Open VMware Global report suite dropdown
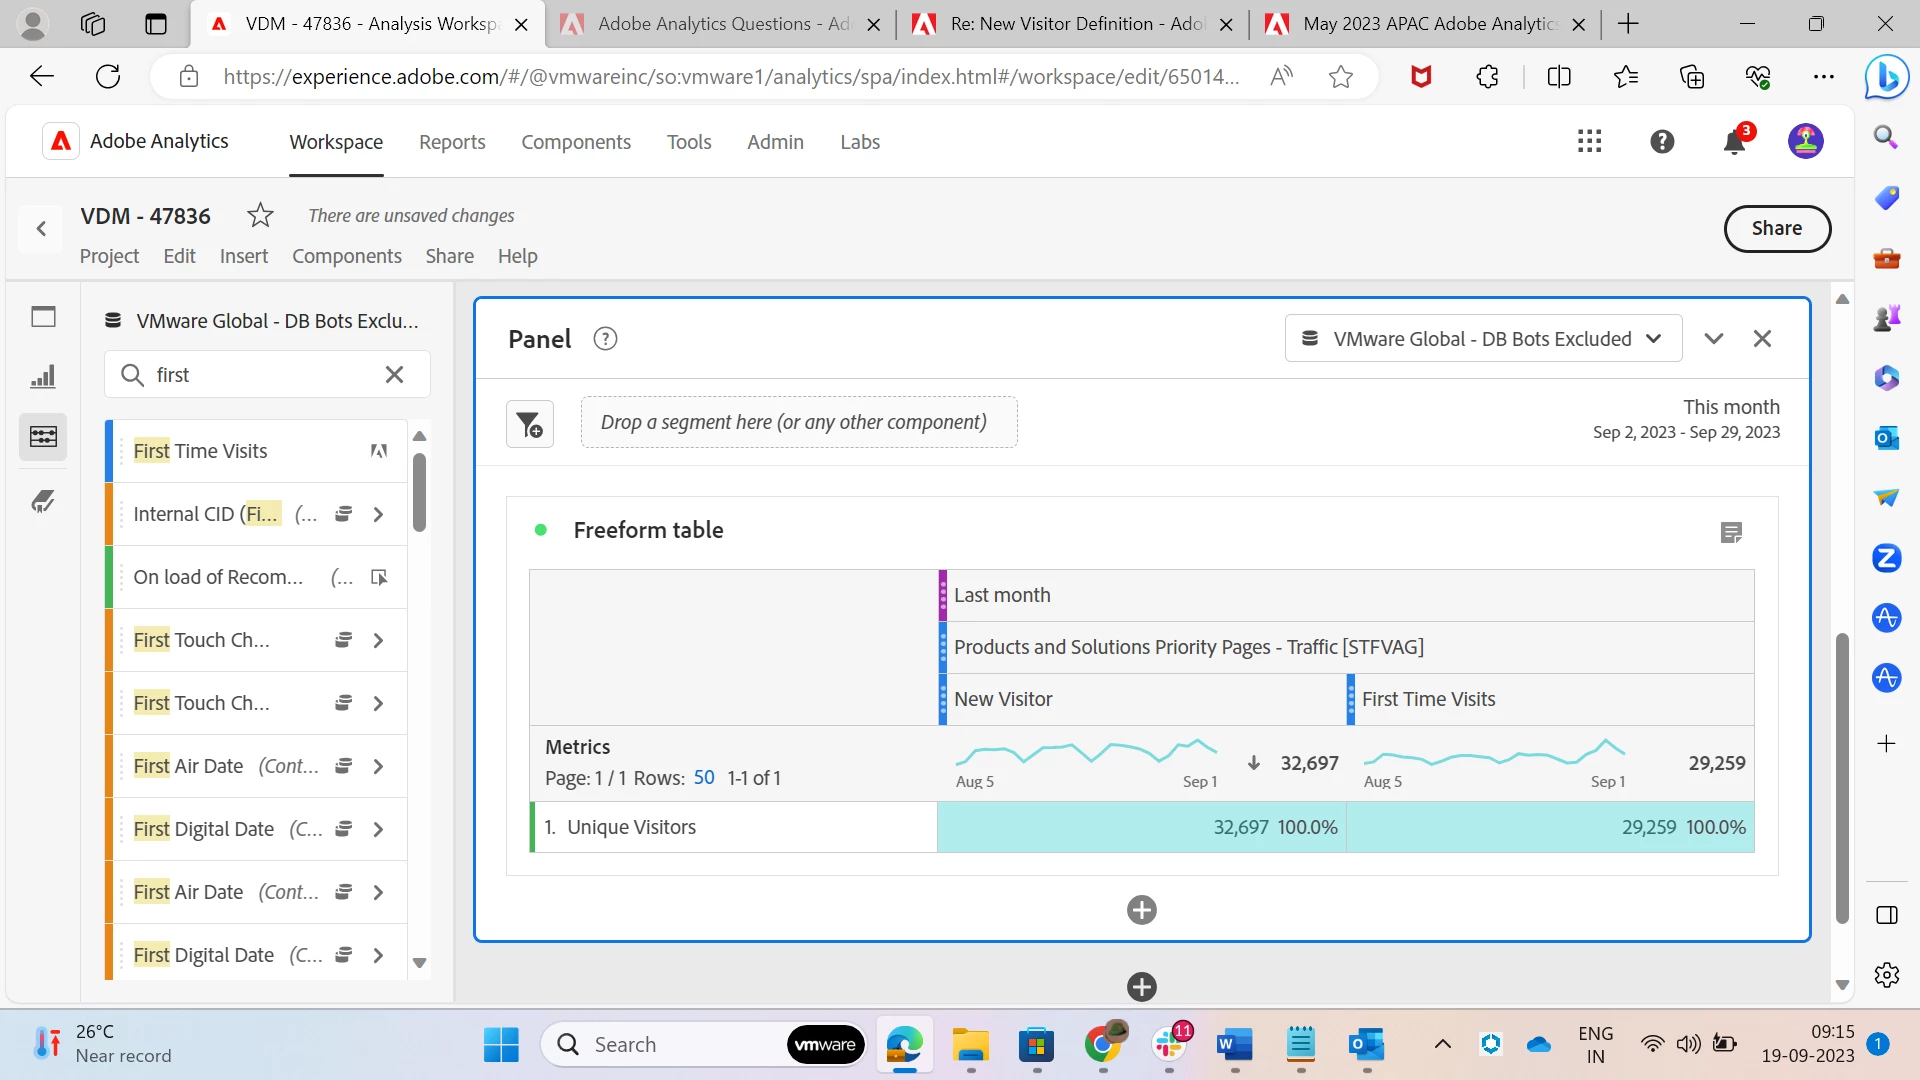Viewport: 1920px width, 1080px height. [x=1483, y=339]
